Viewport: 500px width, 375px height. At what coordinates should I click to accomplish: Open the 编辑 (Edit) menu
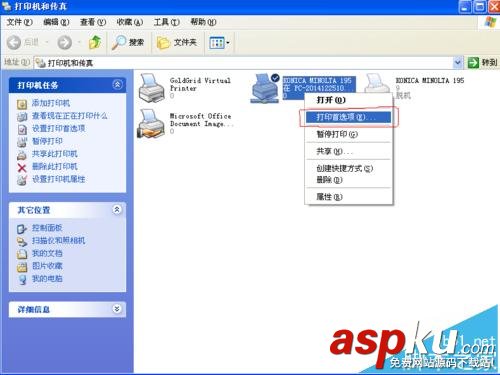tap(56, 22)
